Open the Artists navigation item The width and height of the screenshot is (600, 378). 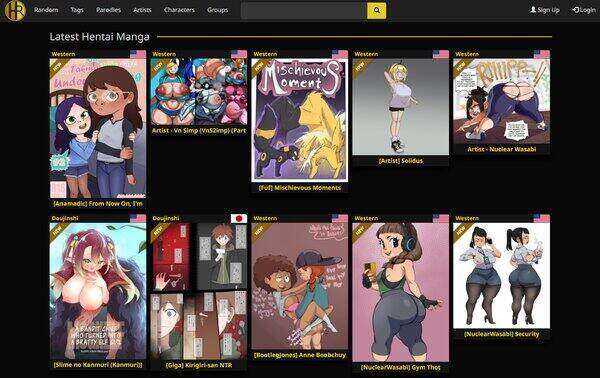(142, 10)
